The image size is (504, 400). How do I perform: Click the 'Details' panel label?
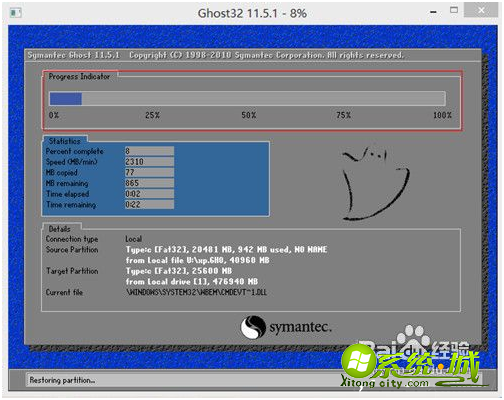(60, 229)
